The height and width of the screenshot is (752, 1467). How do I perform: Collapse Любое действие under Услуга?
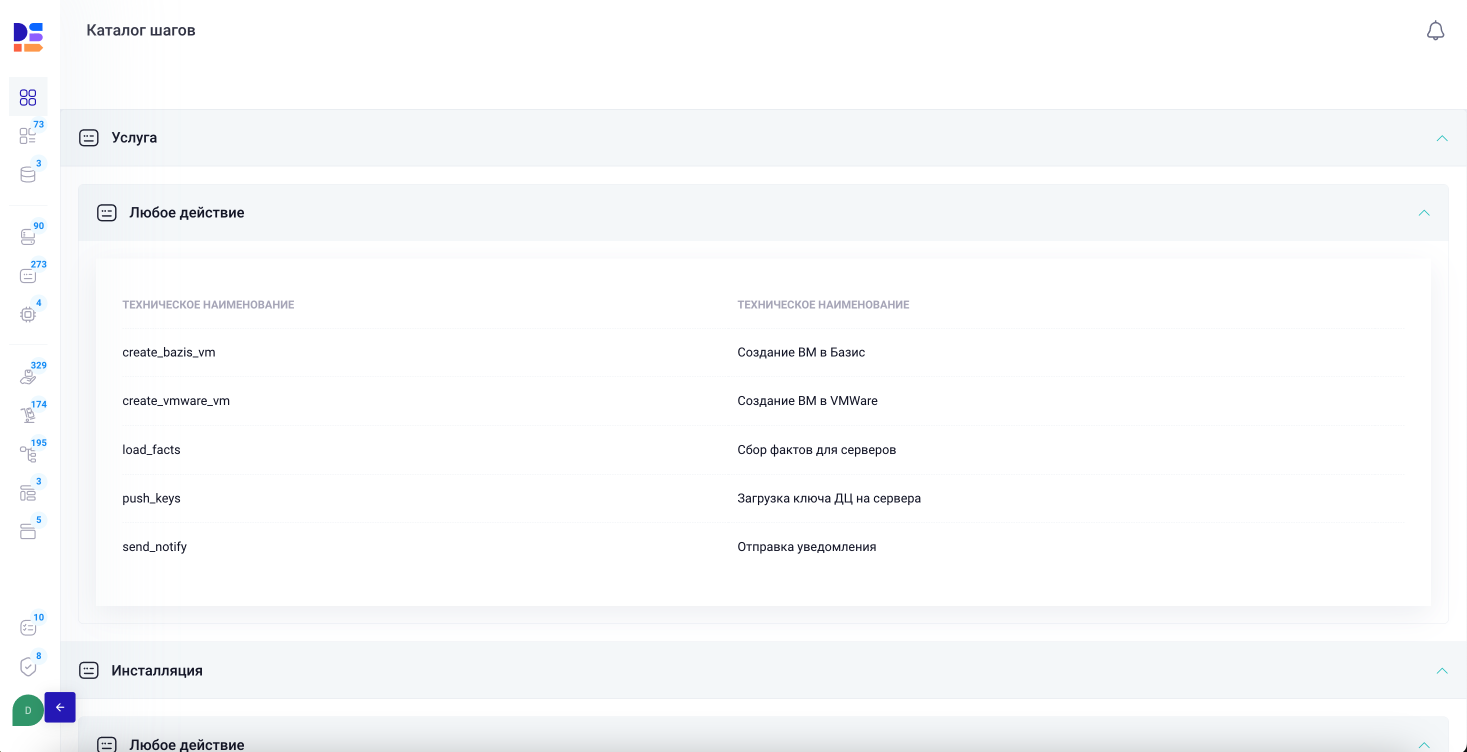[x=1423, y=213]
